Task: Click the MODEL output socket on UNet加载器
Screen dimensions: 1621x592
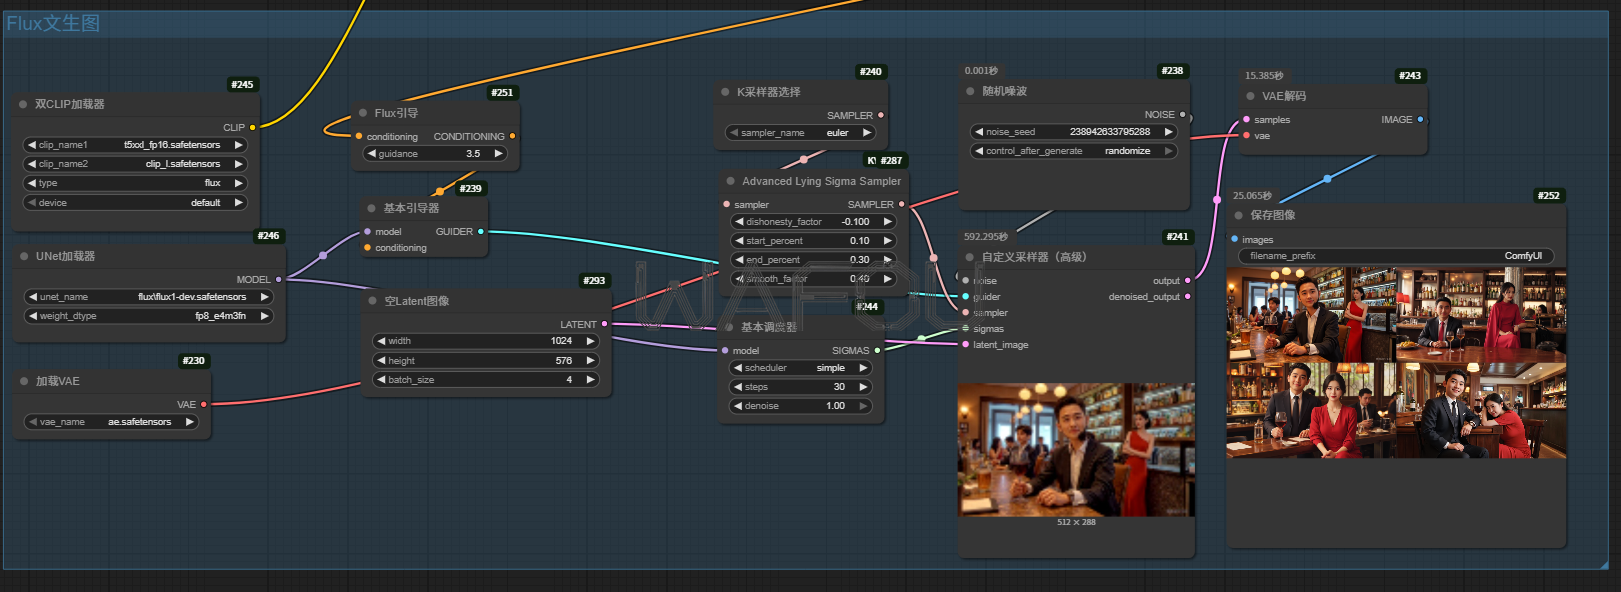Action: pyautogui.click(x=278, y=279)
